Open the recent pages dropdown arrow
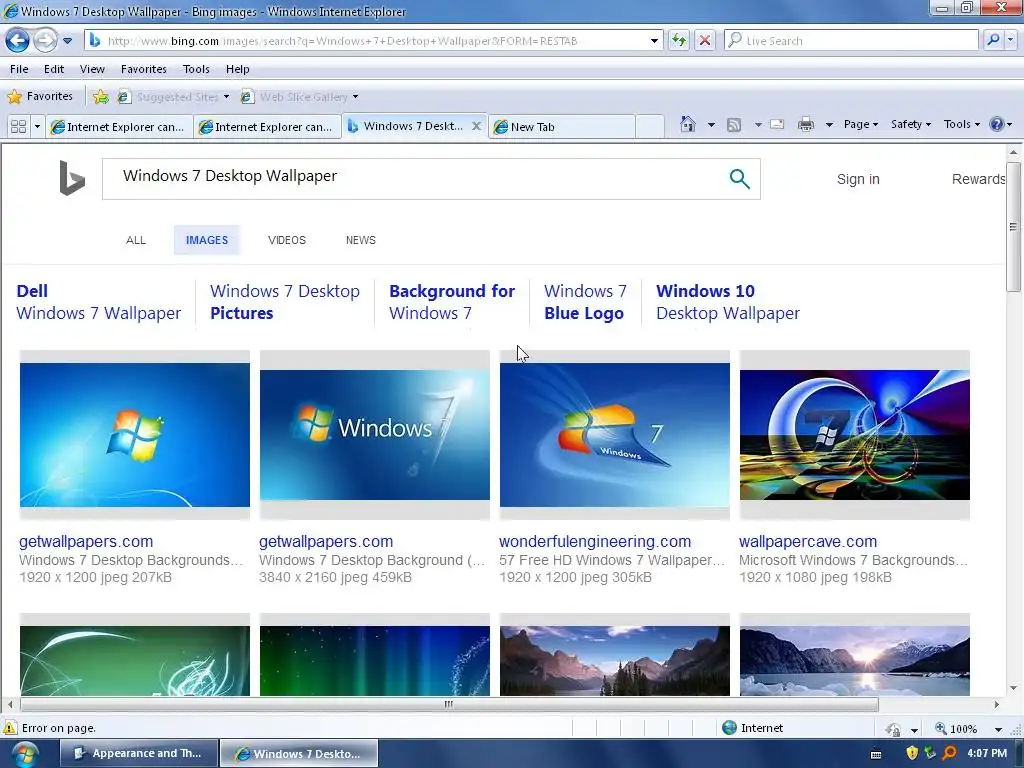1024x768 pixels. coord(67,40)
